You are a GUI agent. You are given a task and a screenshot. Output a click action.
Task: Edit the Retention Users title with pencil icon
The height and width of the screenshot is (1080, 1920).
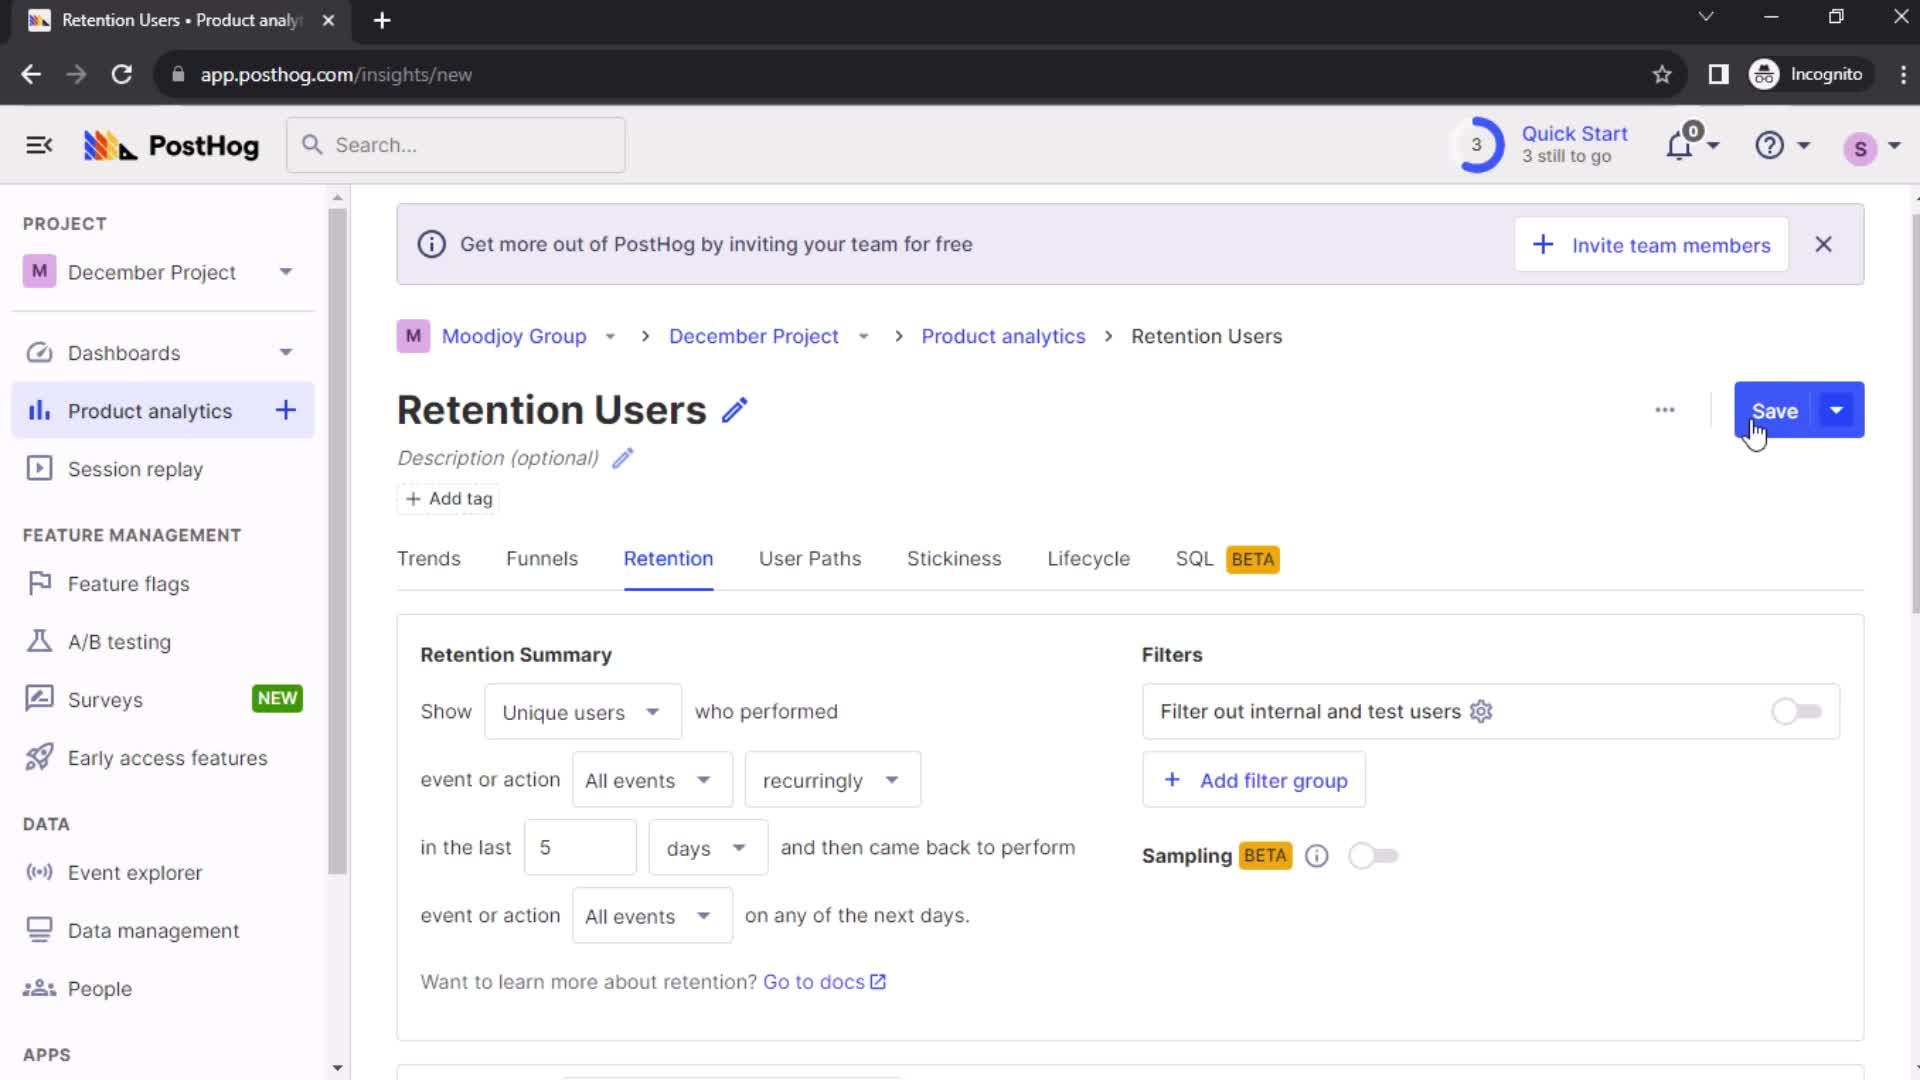coord(735,410)
